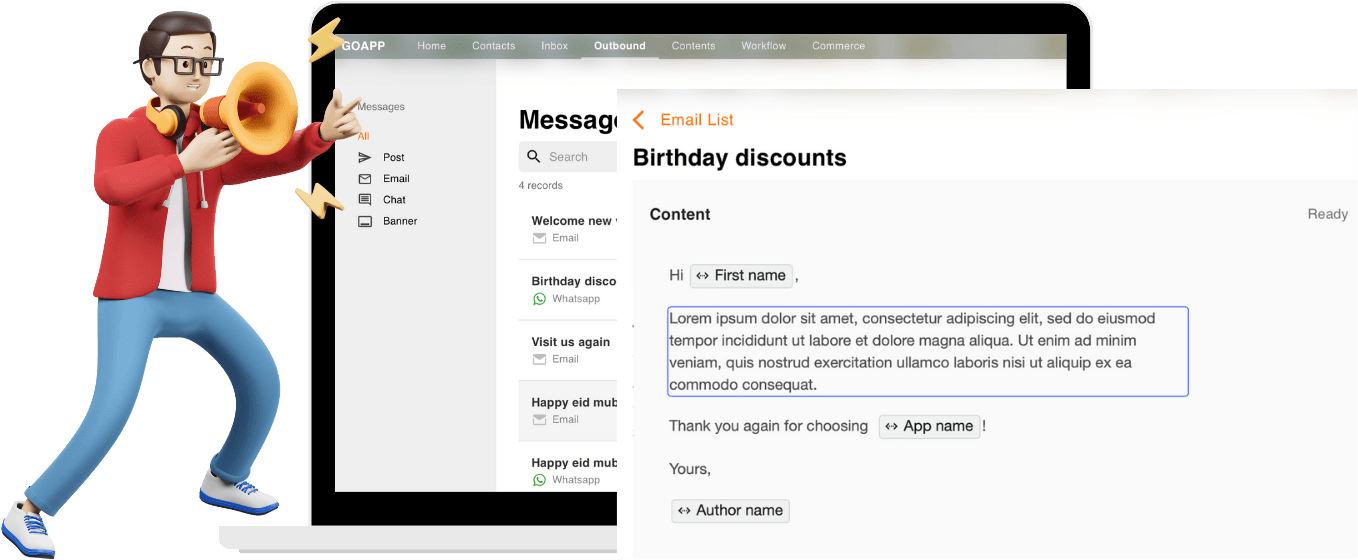Filter messages by Email in sidebar
Screen dimensions: 1358x560
396,179
